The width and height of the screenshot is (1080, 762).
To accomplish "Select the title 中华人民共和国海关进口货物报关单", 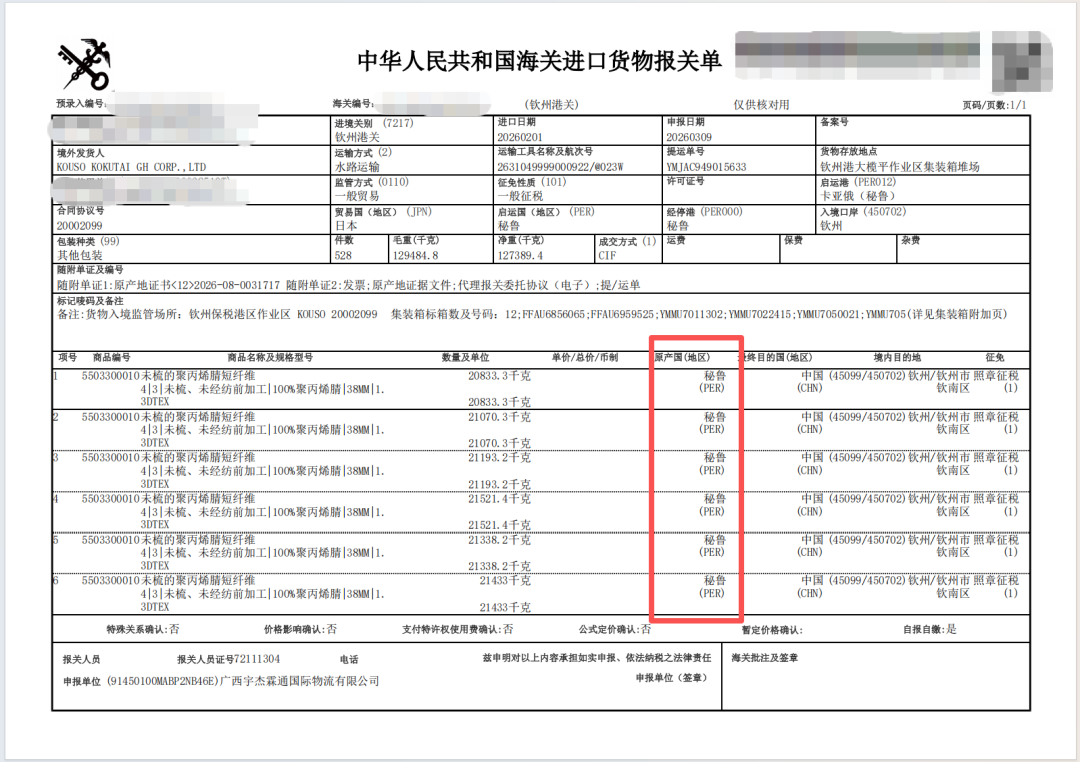I will 539,61.
